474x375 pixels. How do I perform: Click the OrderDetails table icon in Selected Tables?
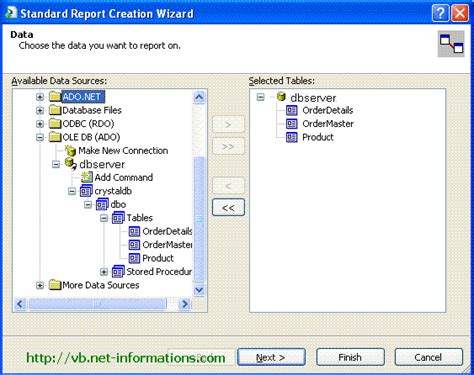[292, 110]
